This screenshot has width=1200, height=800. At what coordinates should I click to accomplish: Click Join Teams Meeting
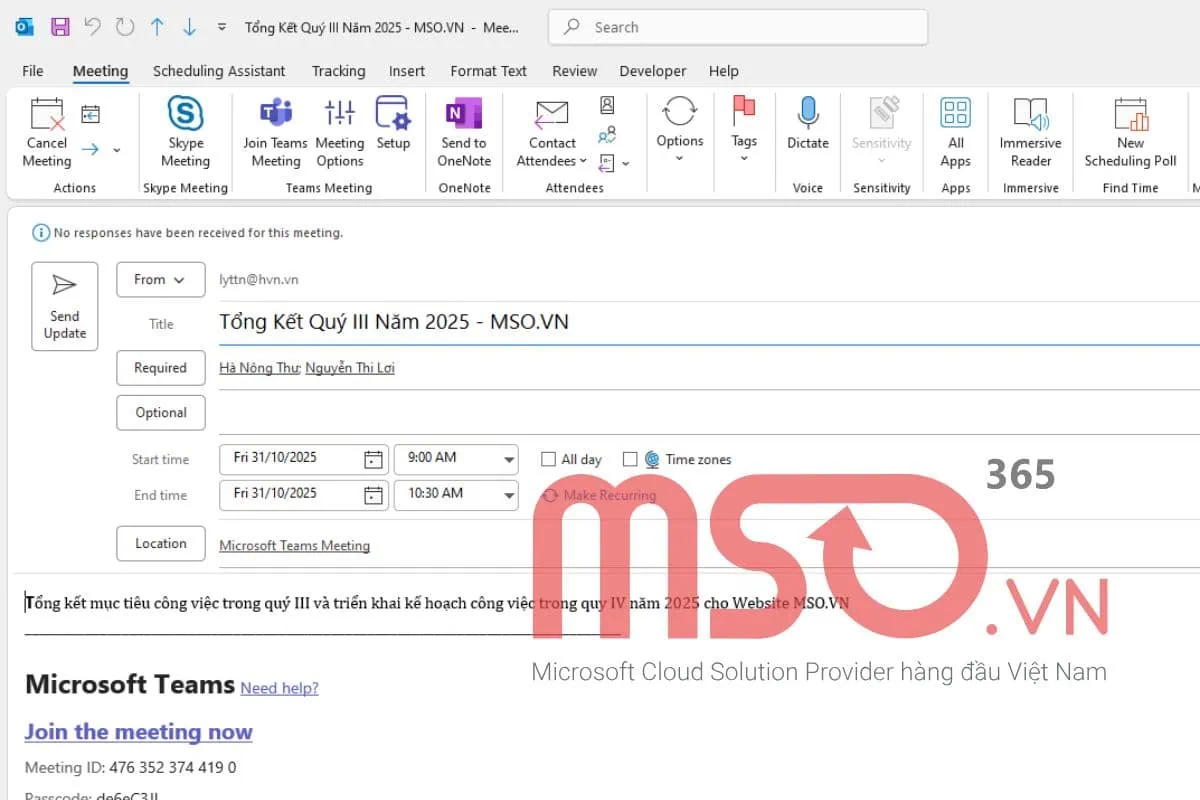point(274,131)
